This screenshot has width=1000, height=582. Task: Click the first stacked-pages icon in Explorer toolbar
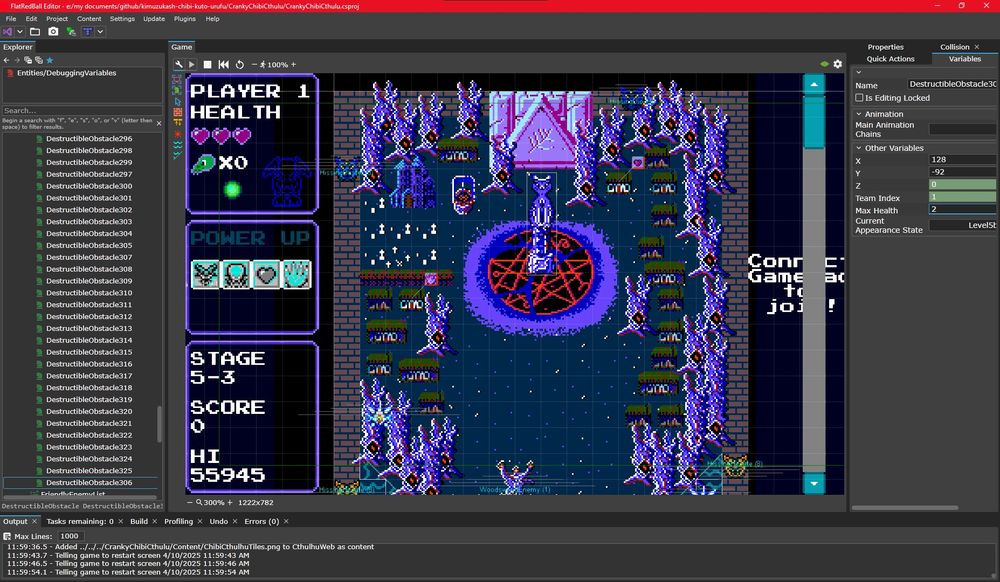(28, 60)
